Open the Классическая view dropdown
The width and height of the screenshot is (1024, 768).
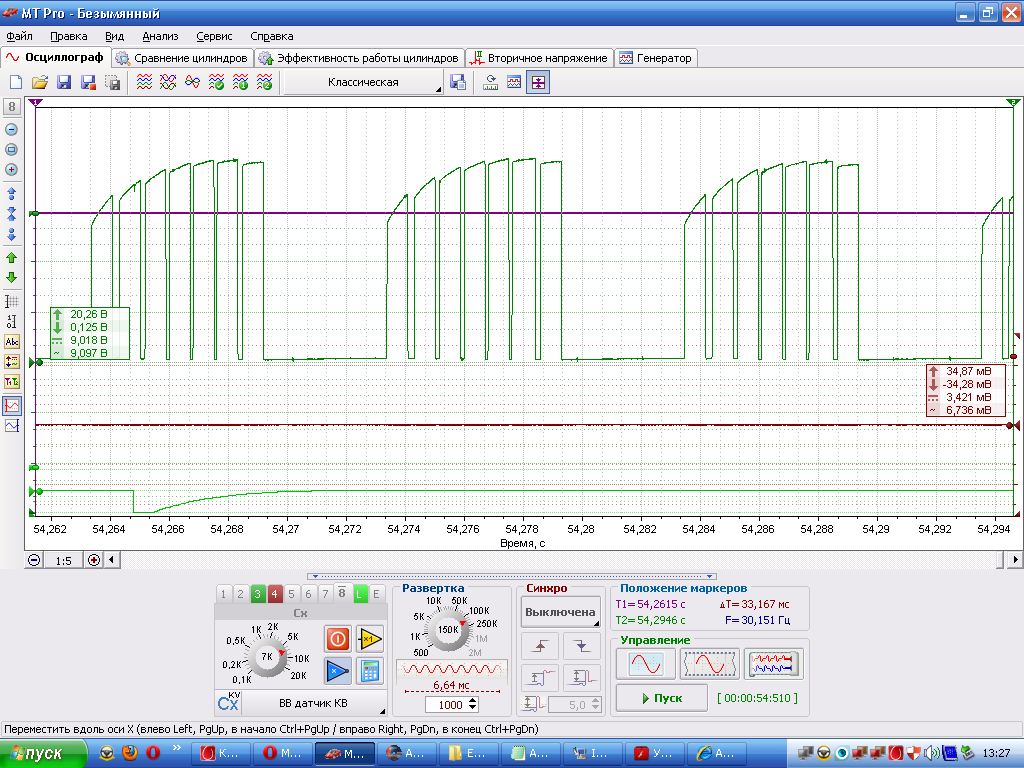point(364,82)
